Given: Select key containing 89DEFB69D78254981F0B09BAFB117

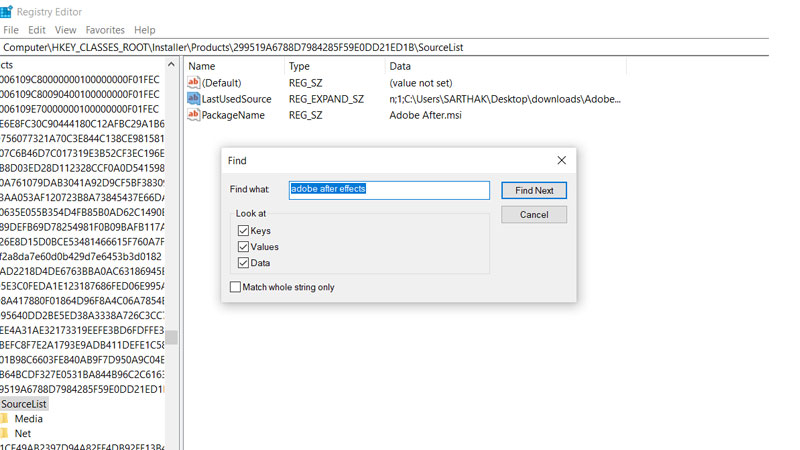Looking at the screenshot, I should [82, 227].
